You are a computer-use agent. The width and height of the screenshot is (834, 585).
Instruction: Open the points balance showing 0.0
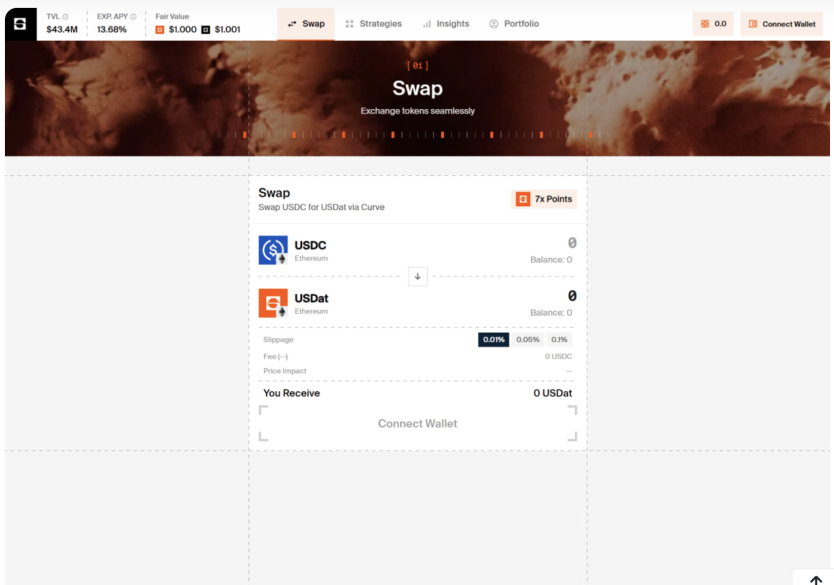[x=713, y=22]
